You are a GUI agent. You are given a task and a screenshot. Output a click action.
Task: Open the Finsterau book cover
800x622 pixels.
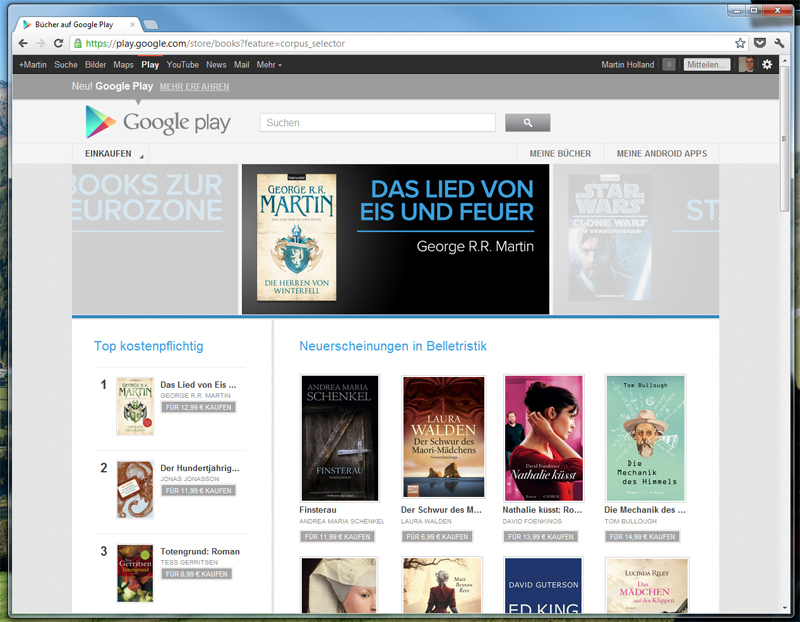340,438
